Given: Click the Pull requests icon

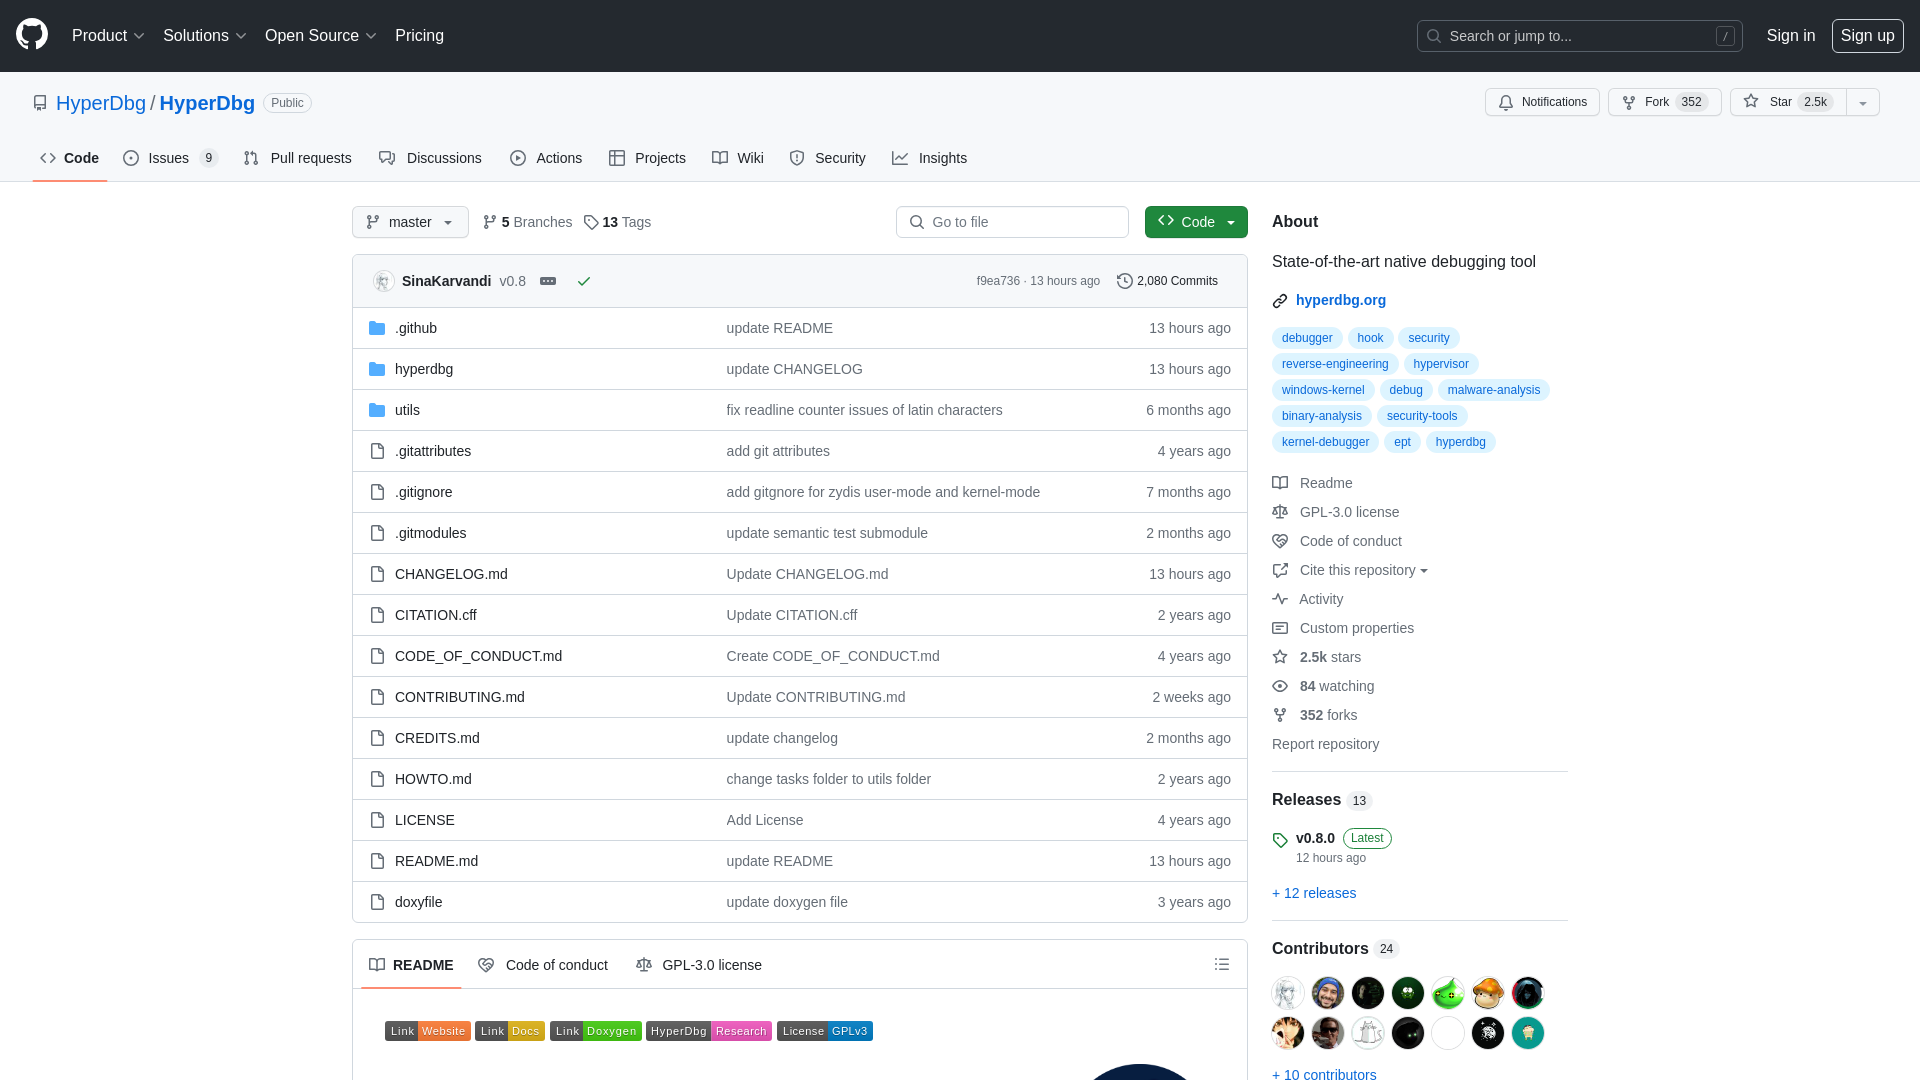Looking at the screenshot, I should pyautogui.click(x=252, y=158).
